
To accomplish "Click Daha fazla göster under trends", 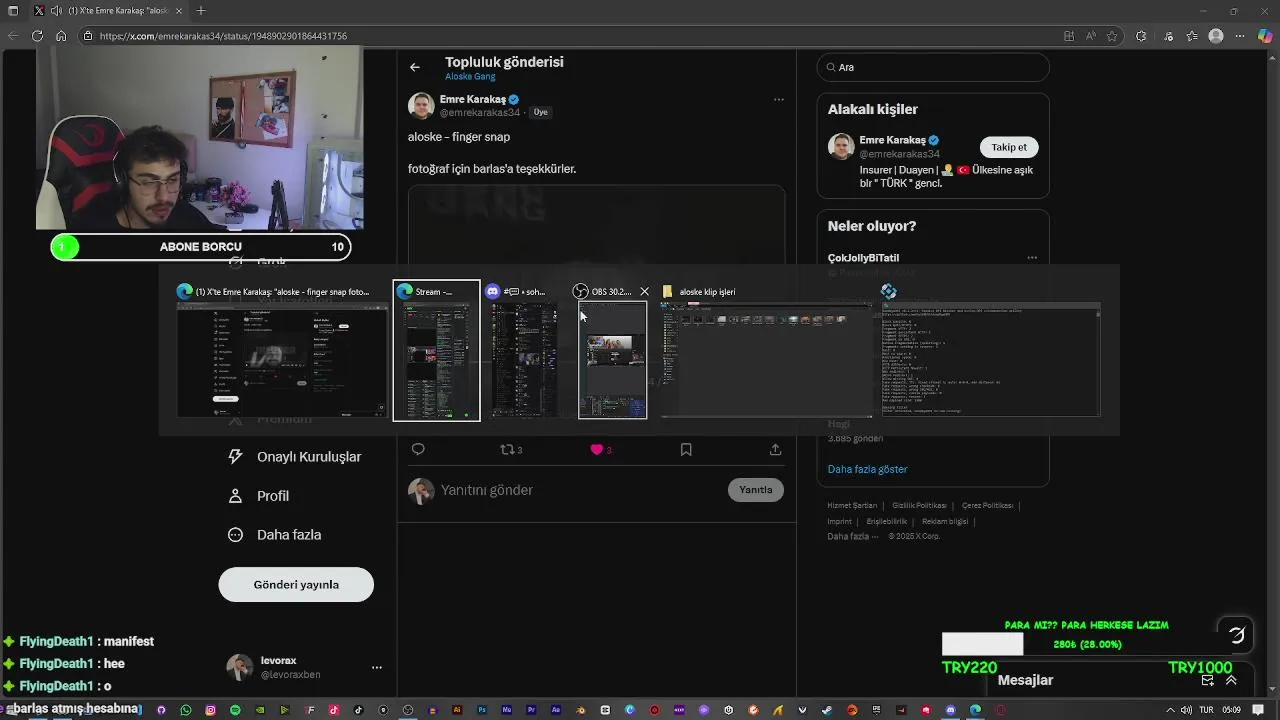I will click(x=867, y=469).
